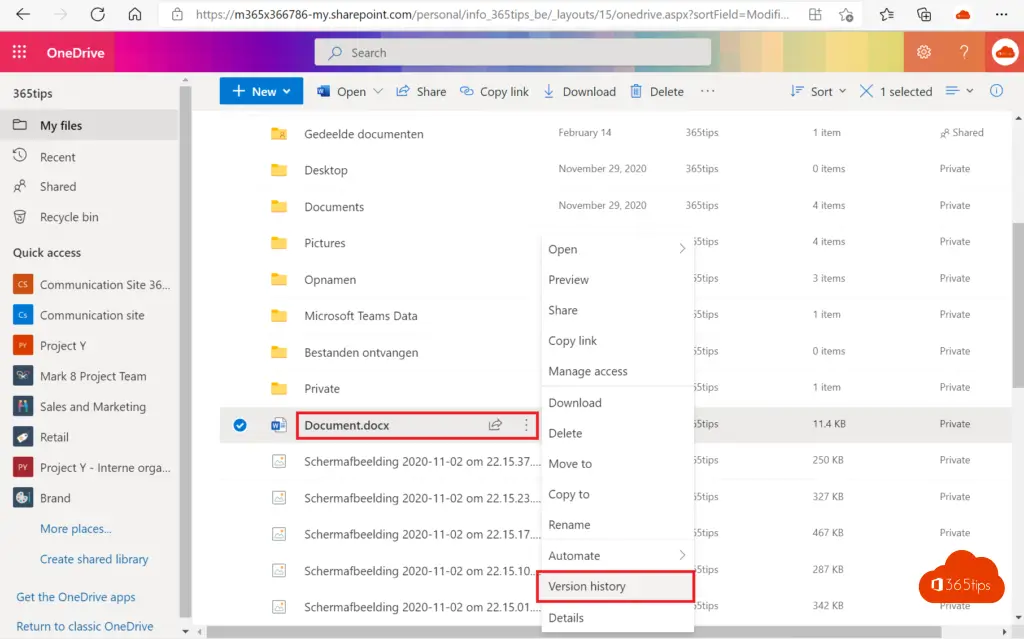Open Microsoft Teams Data folder
The image size is (1024, 639).
360,316
